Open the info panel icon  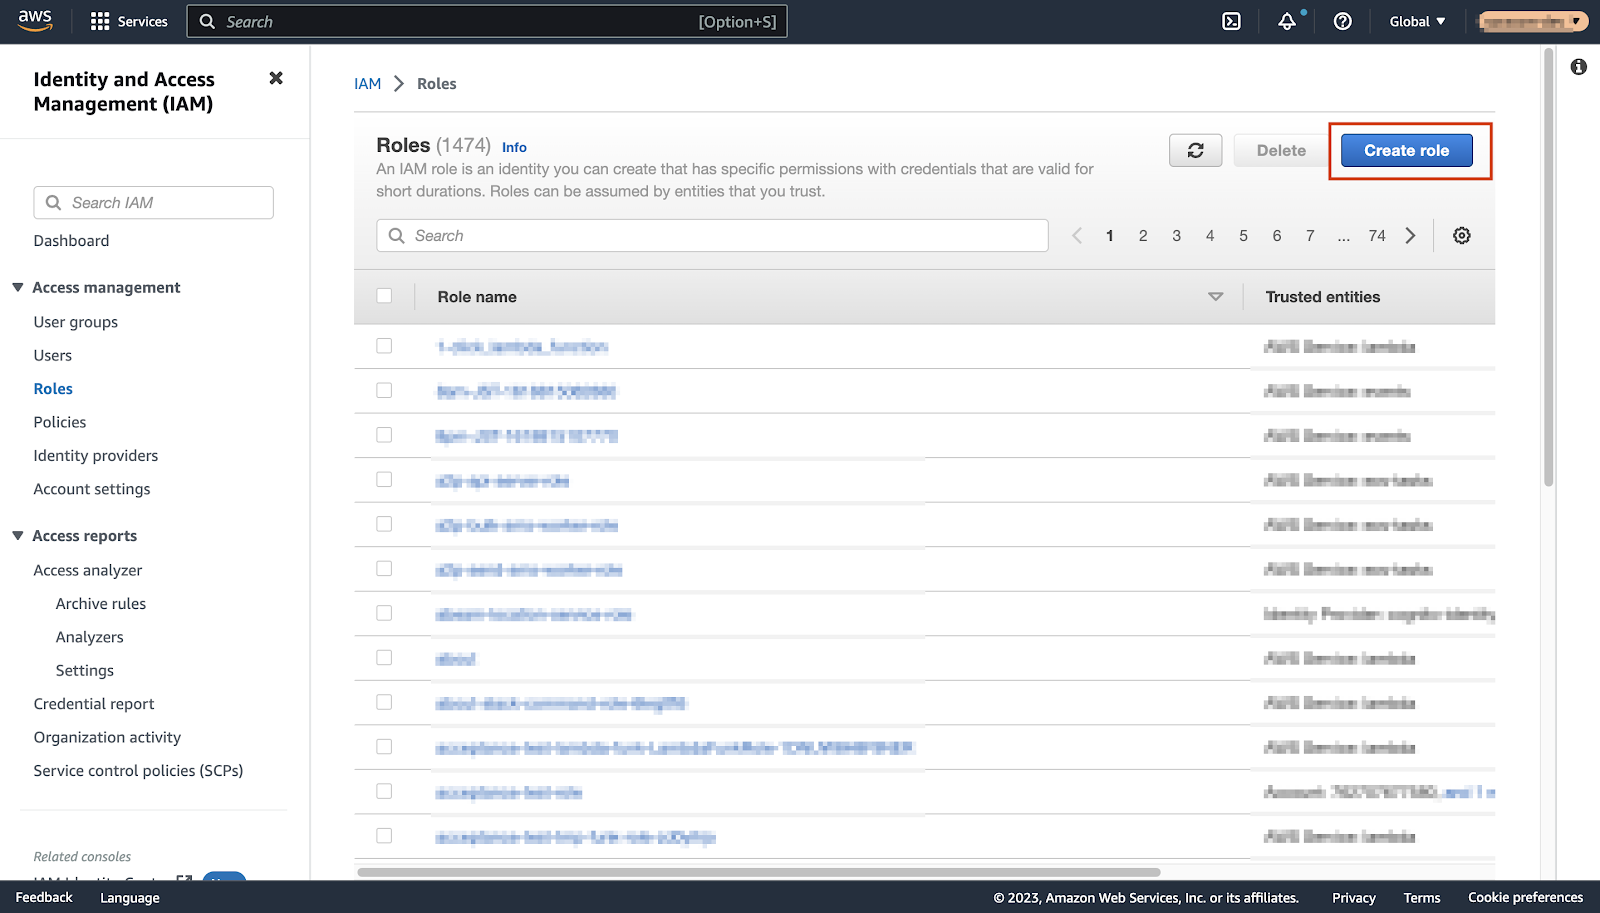coord(1578,67)
